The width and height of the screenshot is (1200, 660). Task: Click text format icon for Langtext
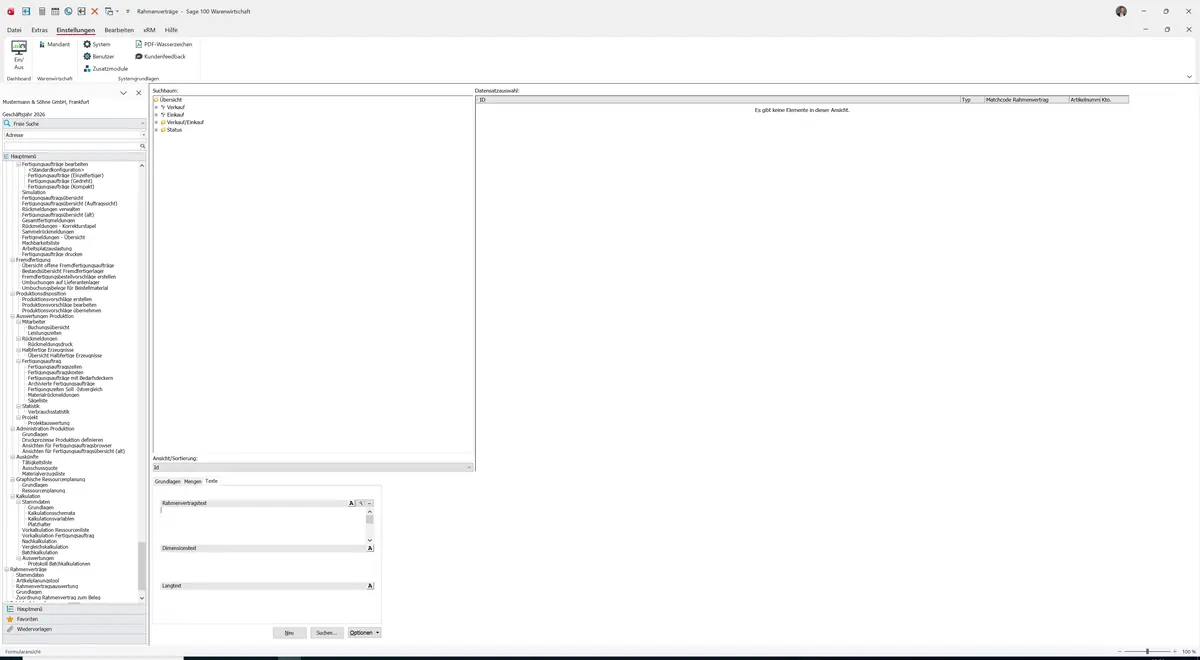point(370,586)
